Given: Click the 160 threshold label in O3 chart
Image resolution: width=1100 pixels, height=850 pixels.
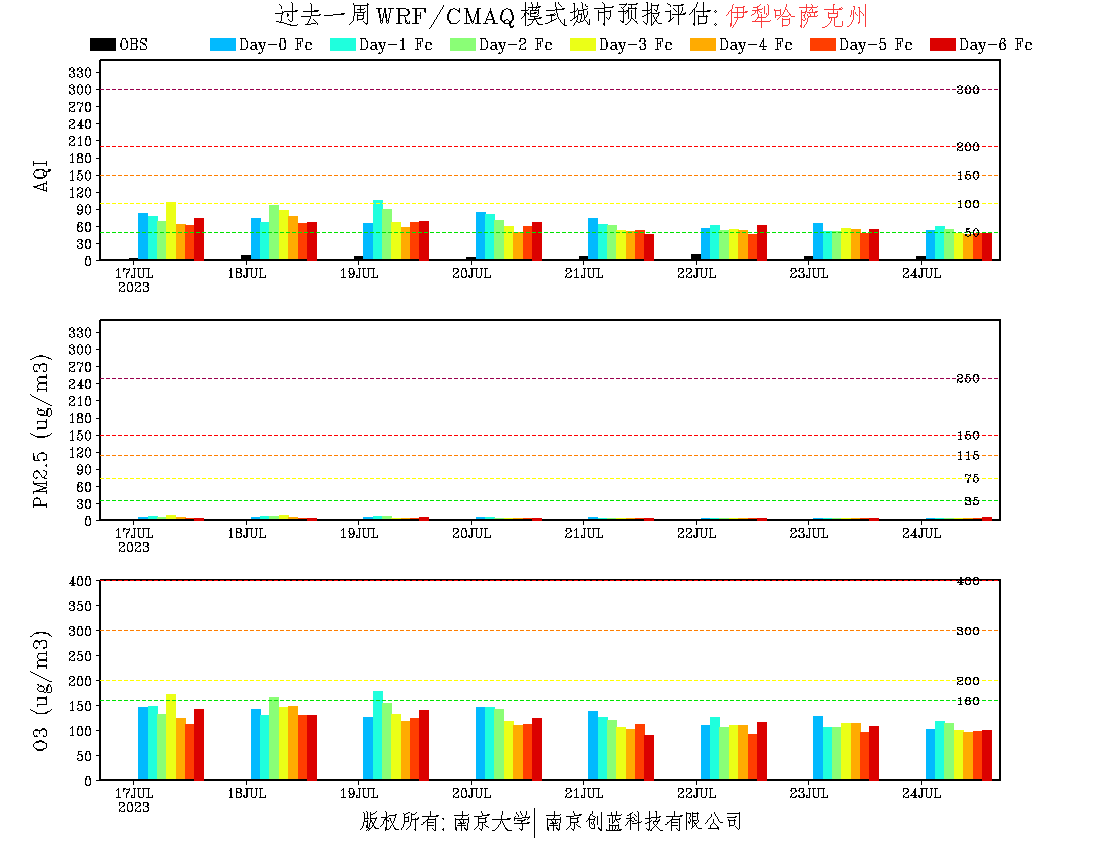Looking at the screenshot, I should click(x=967, y=701).
